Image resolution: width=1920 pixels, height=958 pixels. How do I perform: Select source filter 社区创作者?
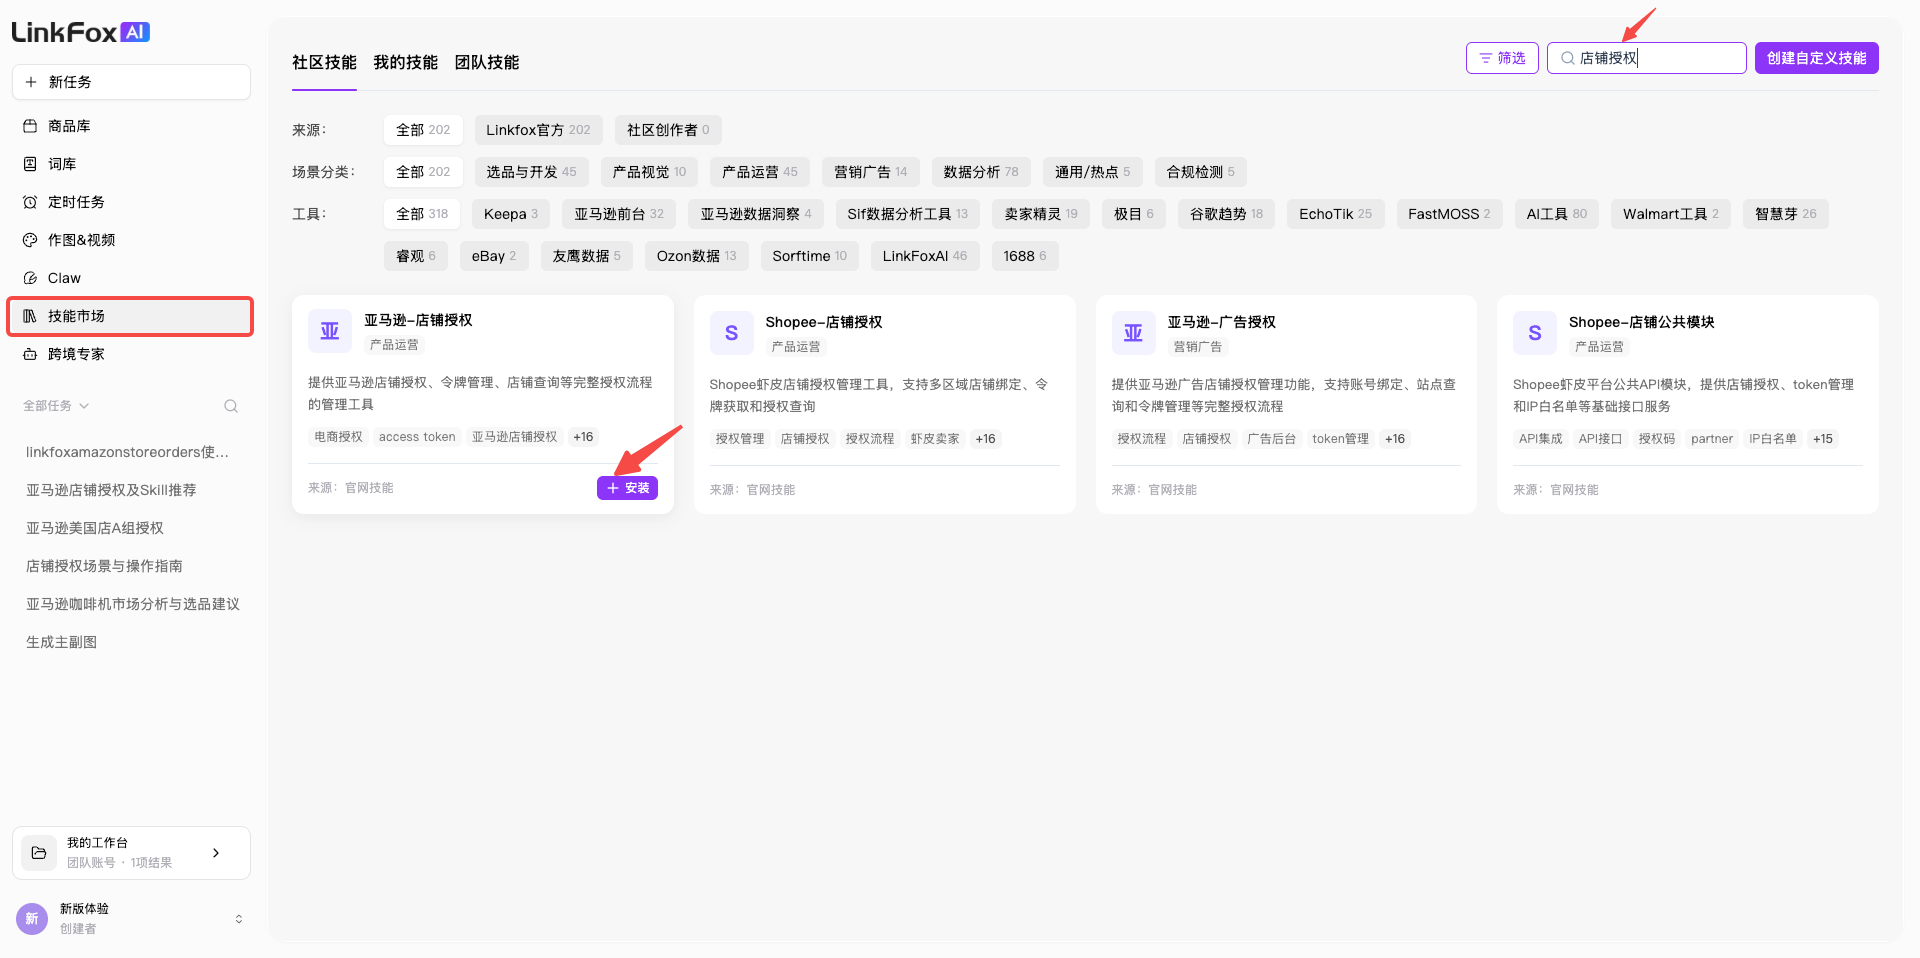tap(668, 130)
